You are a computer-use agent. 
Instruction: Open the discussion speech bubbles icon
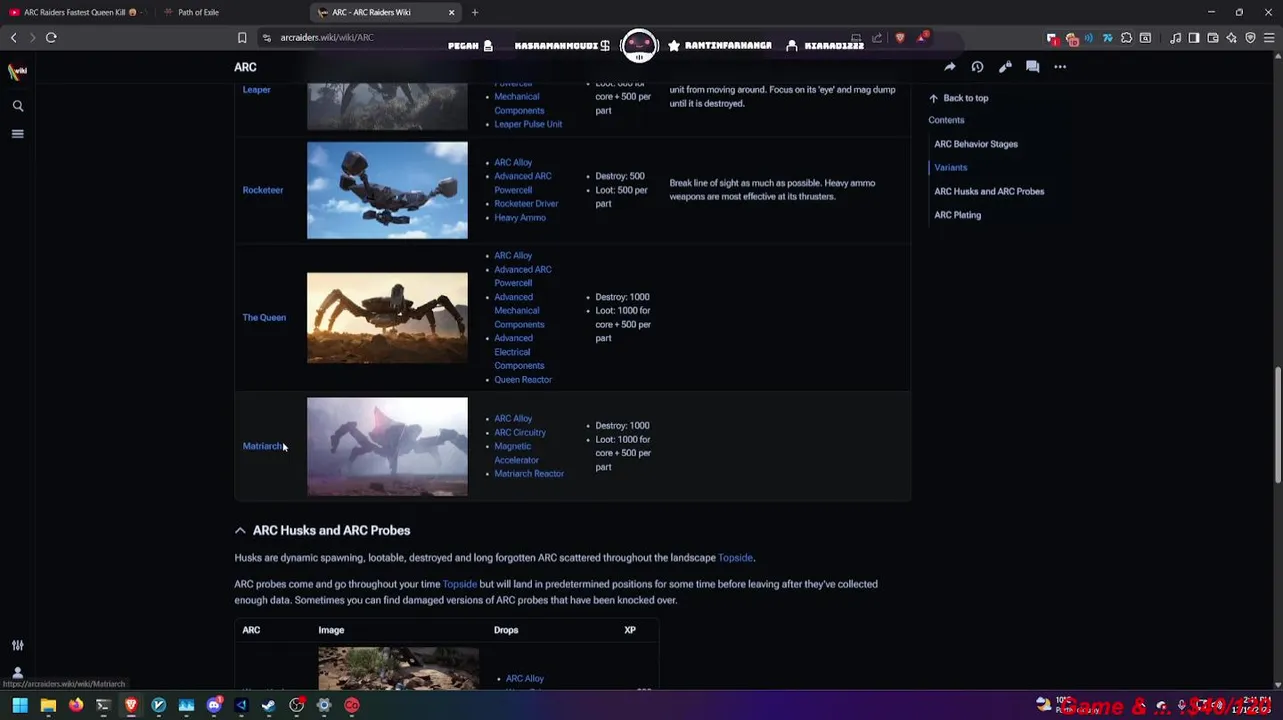(x=1032, y=67)
